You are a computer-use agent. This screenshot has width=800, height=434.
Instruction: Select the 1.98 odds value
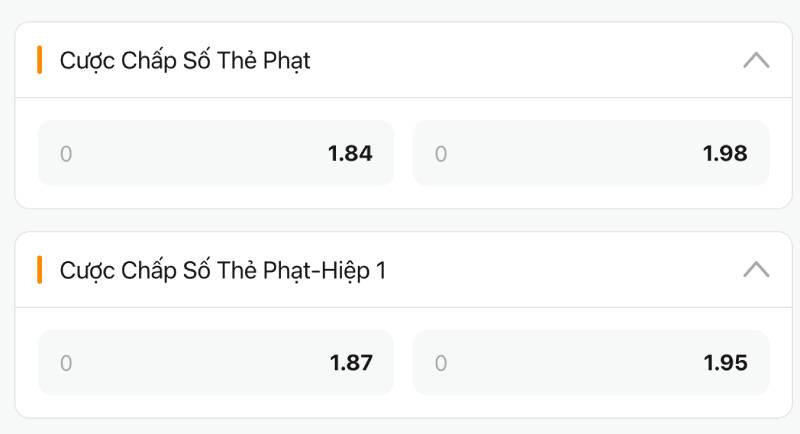(x=725, y=154)
